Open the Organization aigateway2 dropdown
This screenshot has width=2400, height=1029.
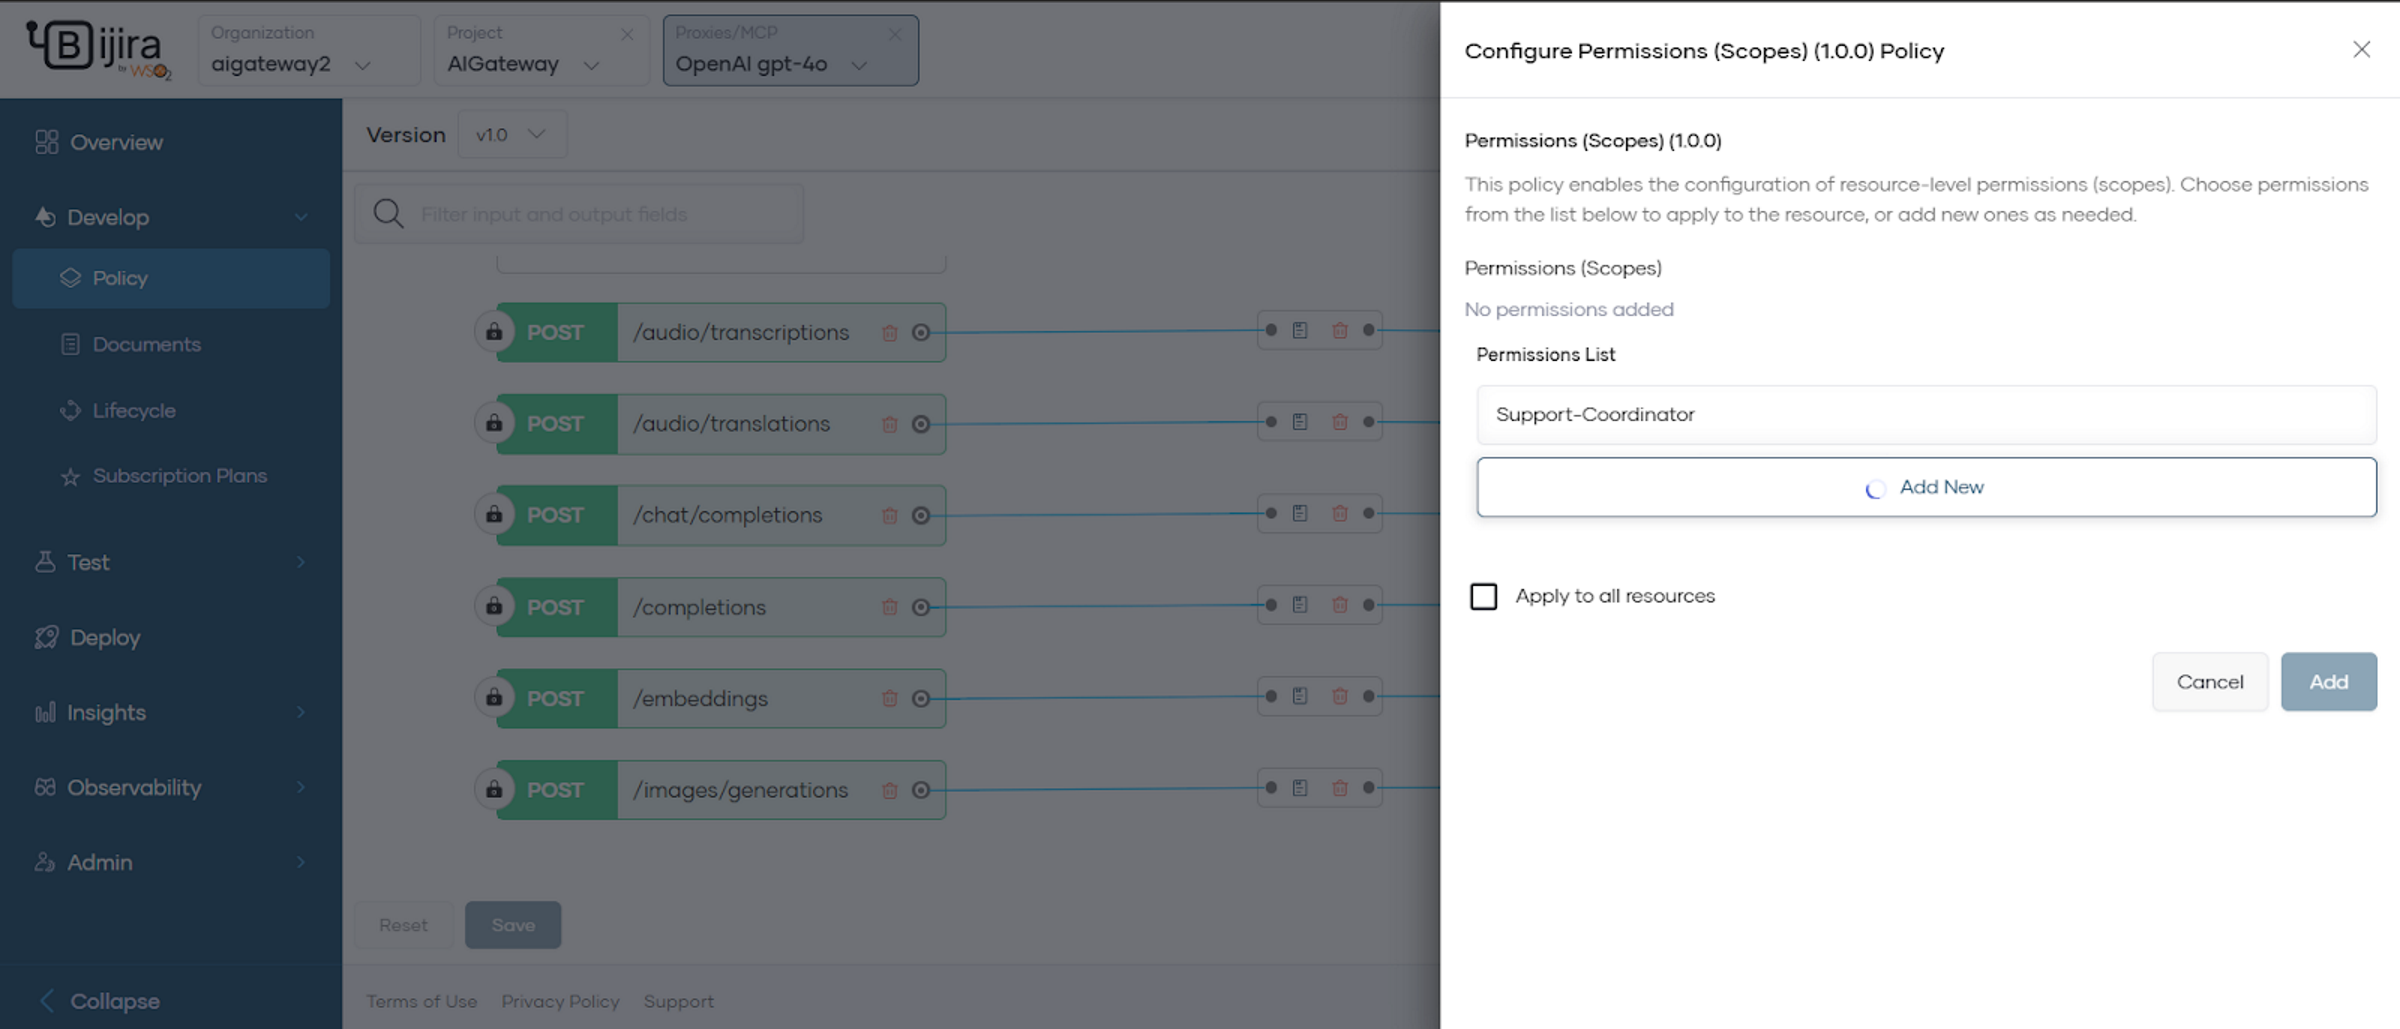(x=308, y=50)
